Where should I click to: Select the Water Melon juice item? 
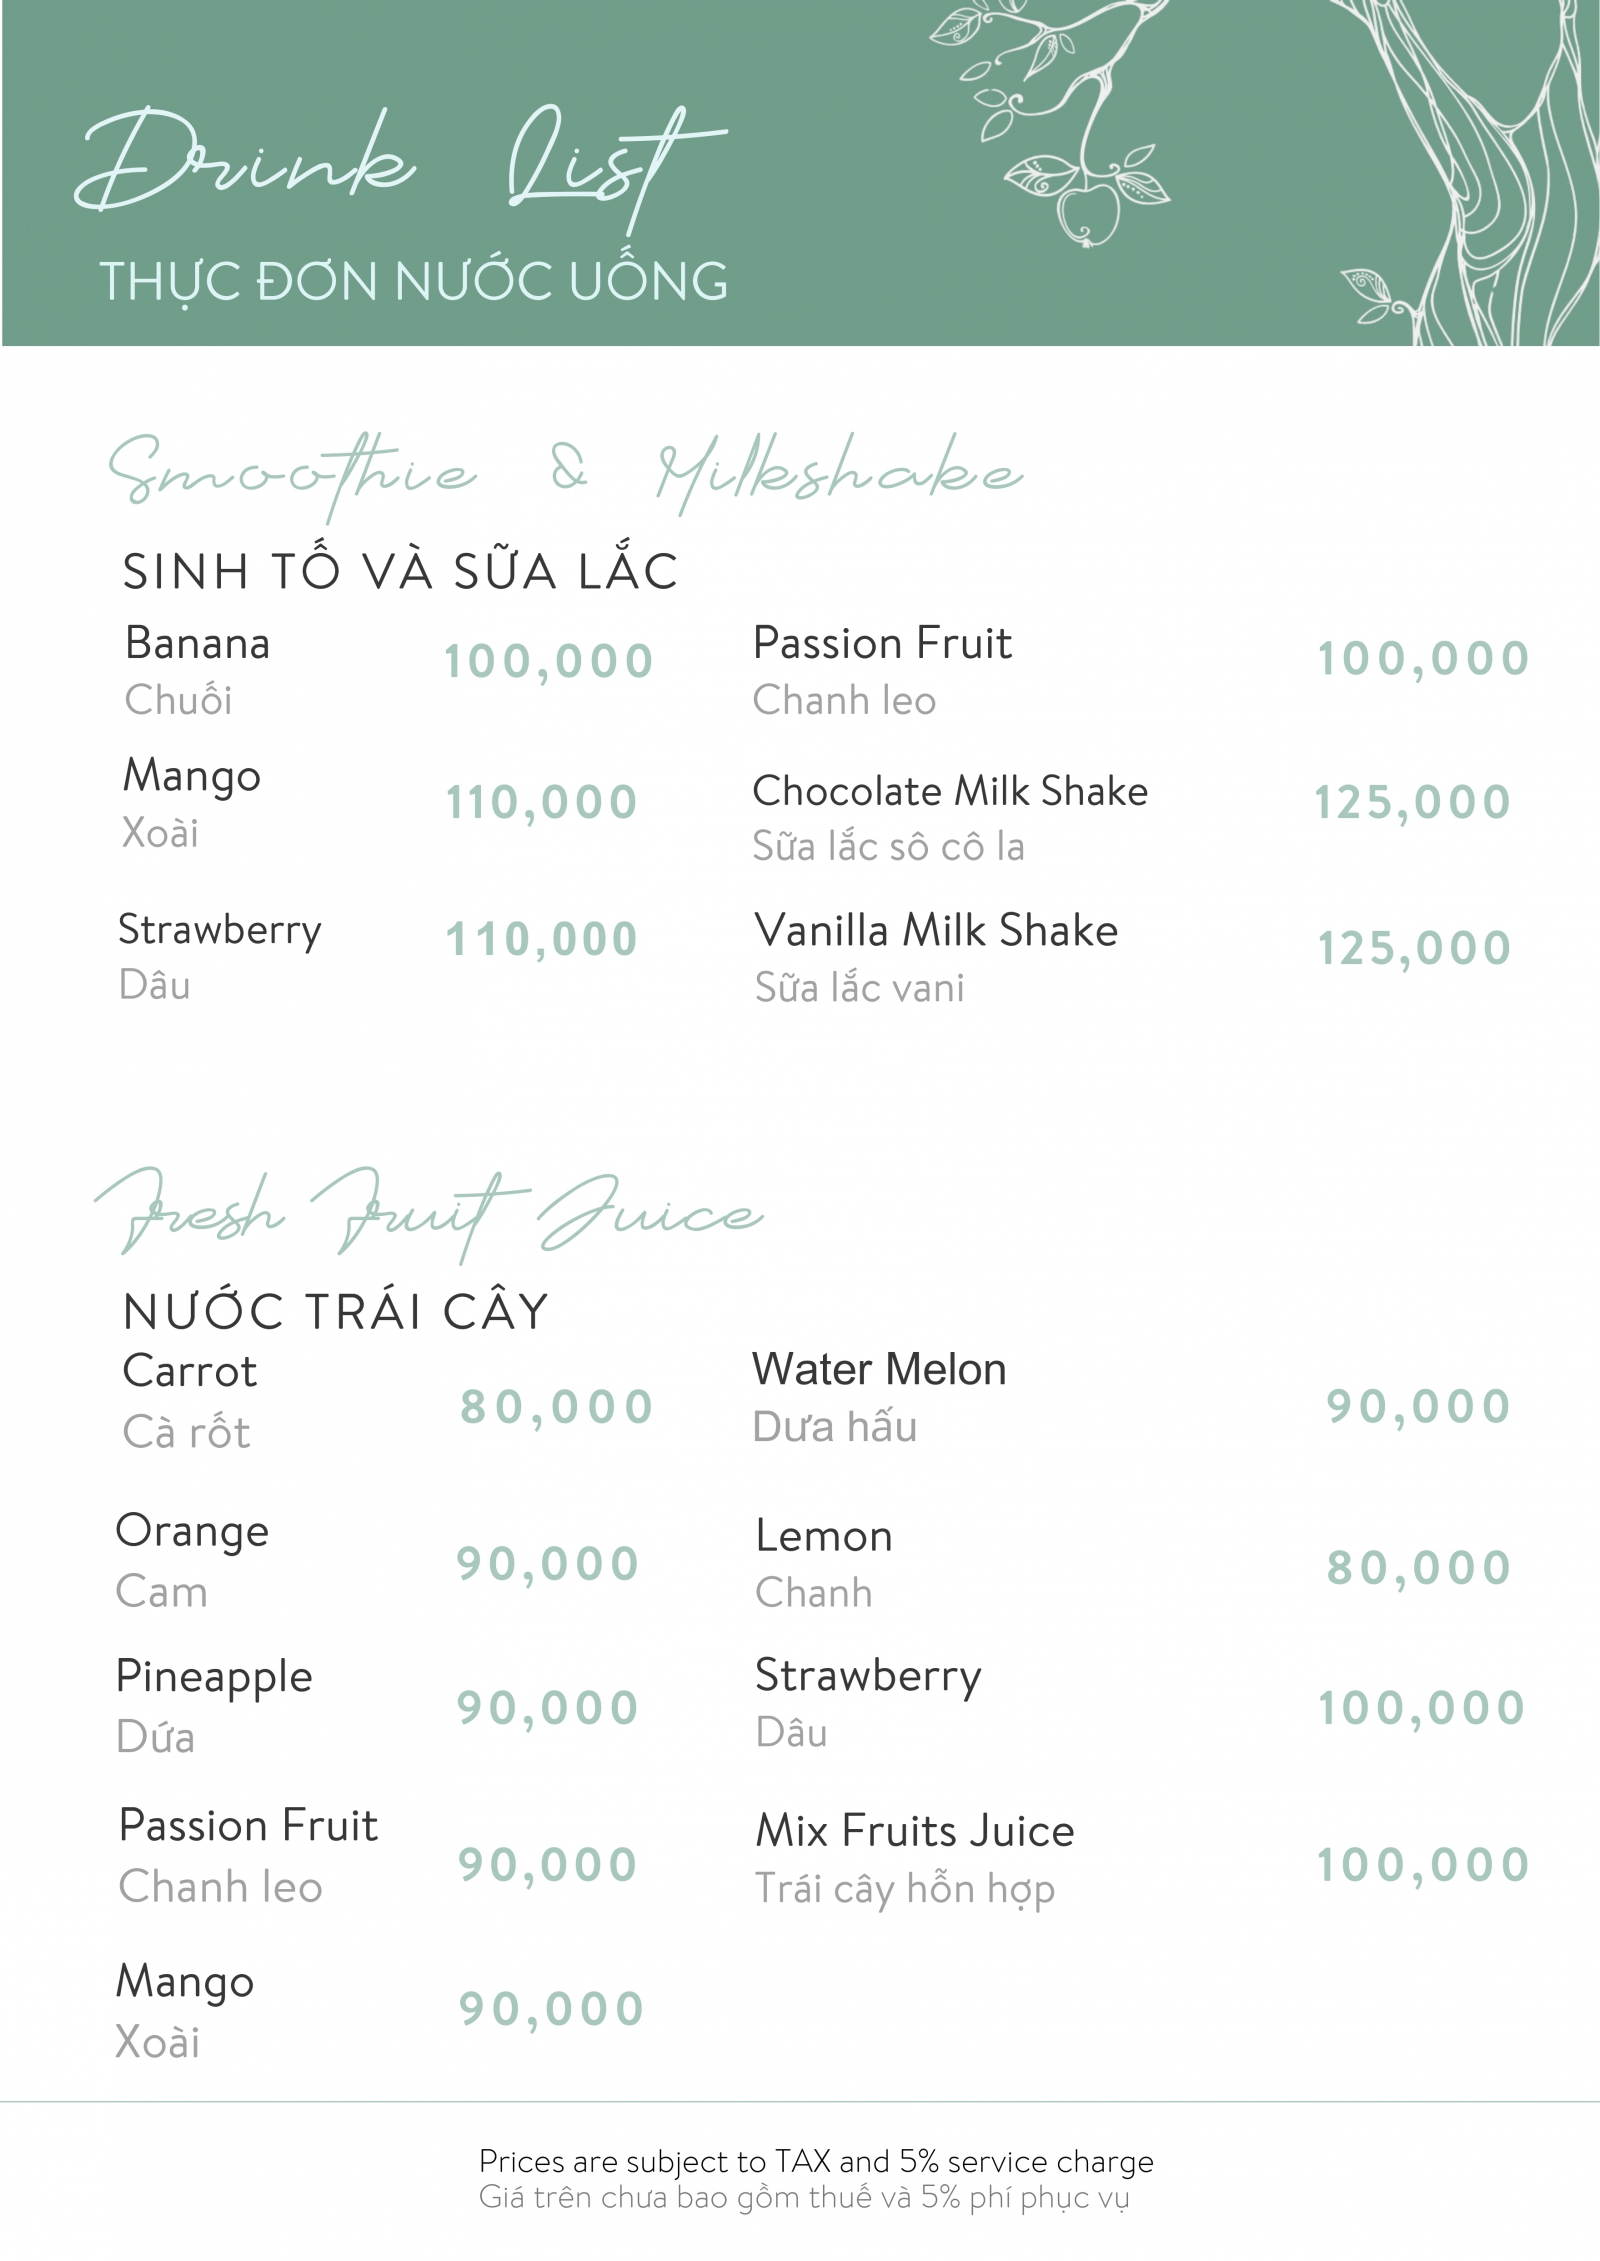pos(879,1370)
